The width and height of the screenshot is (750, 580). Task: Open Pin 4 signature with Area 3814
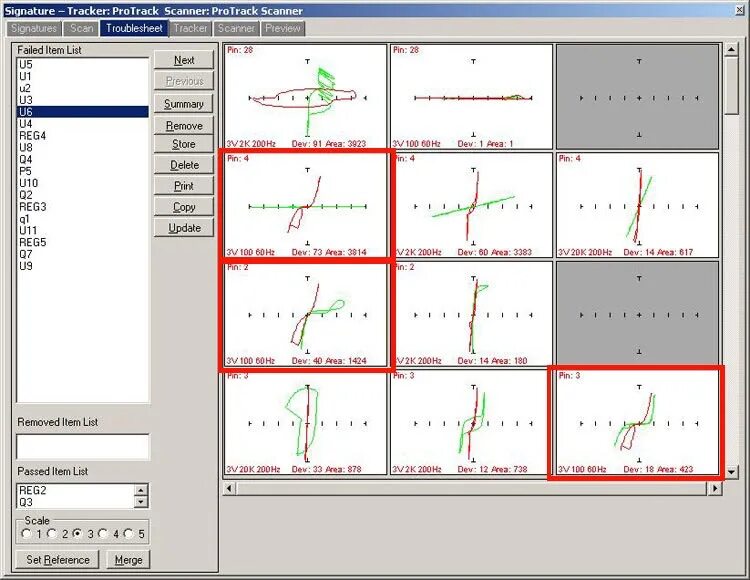[x=305, y=205]
